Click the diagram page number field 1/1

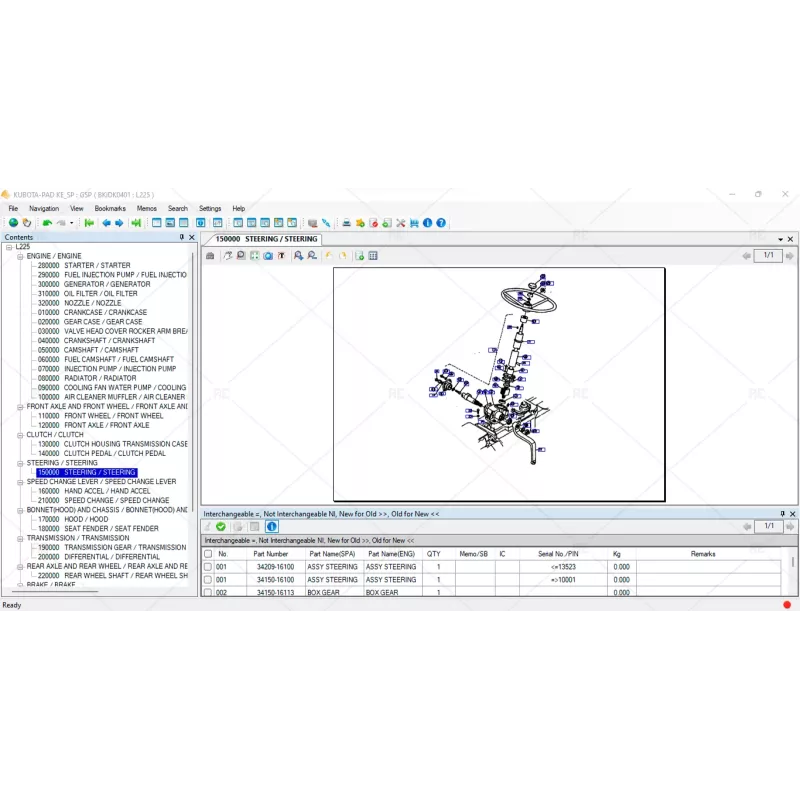tap(768, 256)
